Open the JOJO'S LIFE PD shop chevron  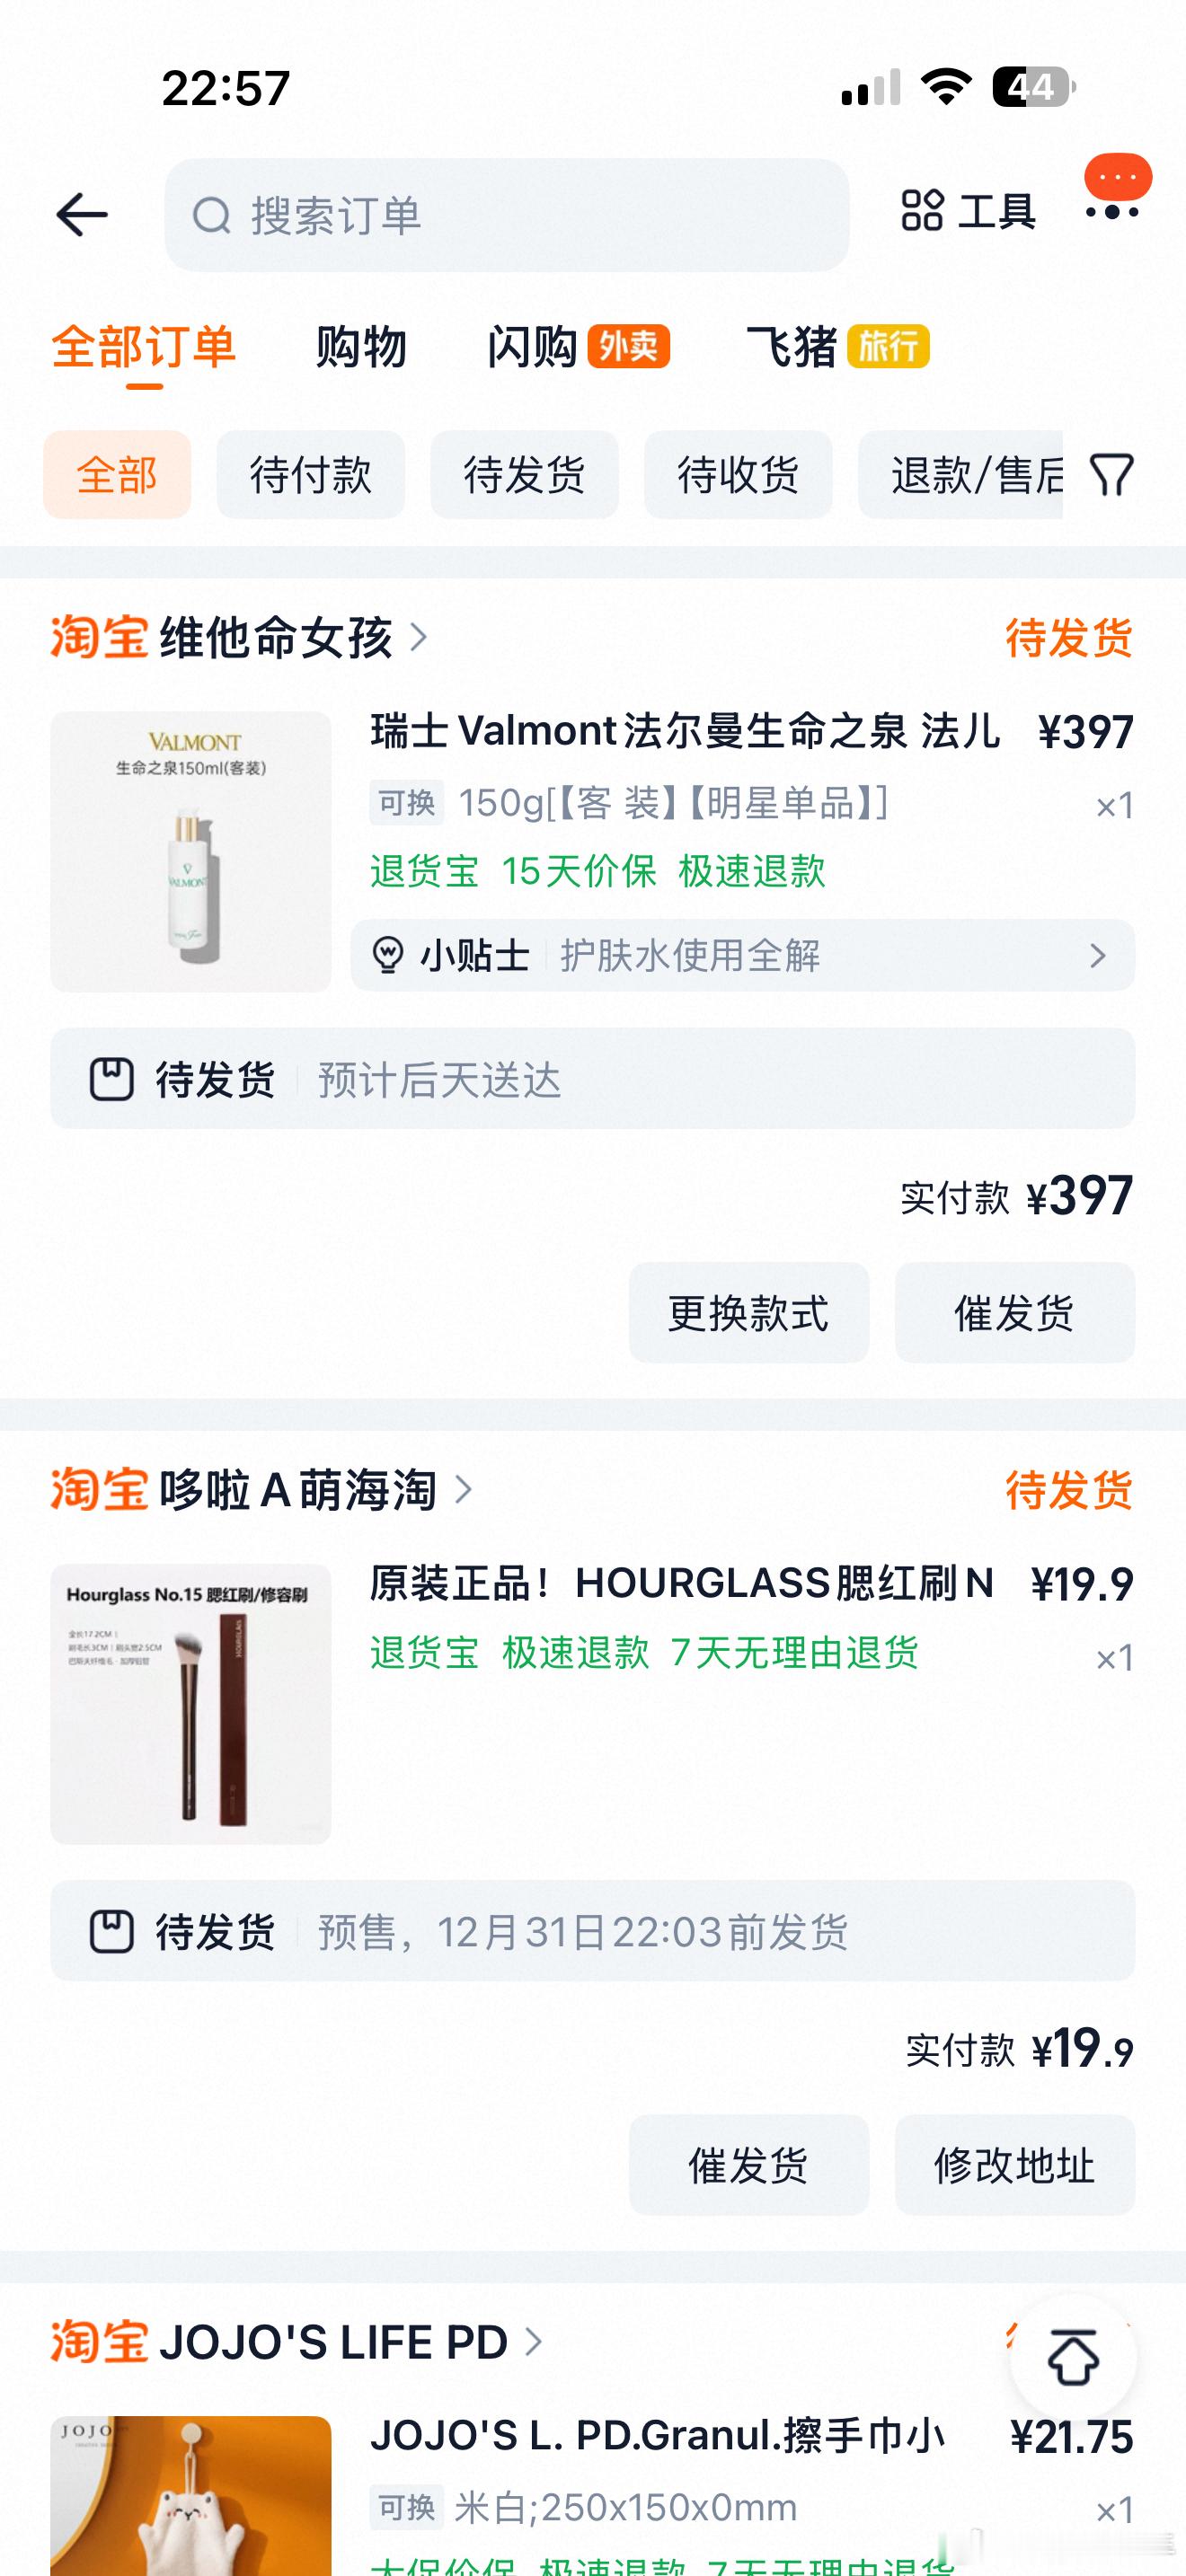[533, 2341]
